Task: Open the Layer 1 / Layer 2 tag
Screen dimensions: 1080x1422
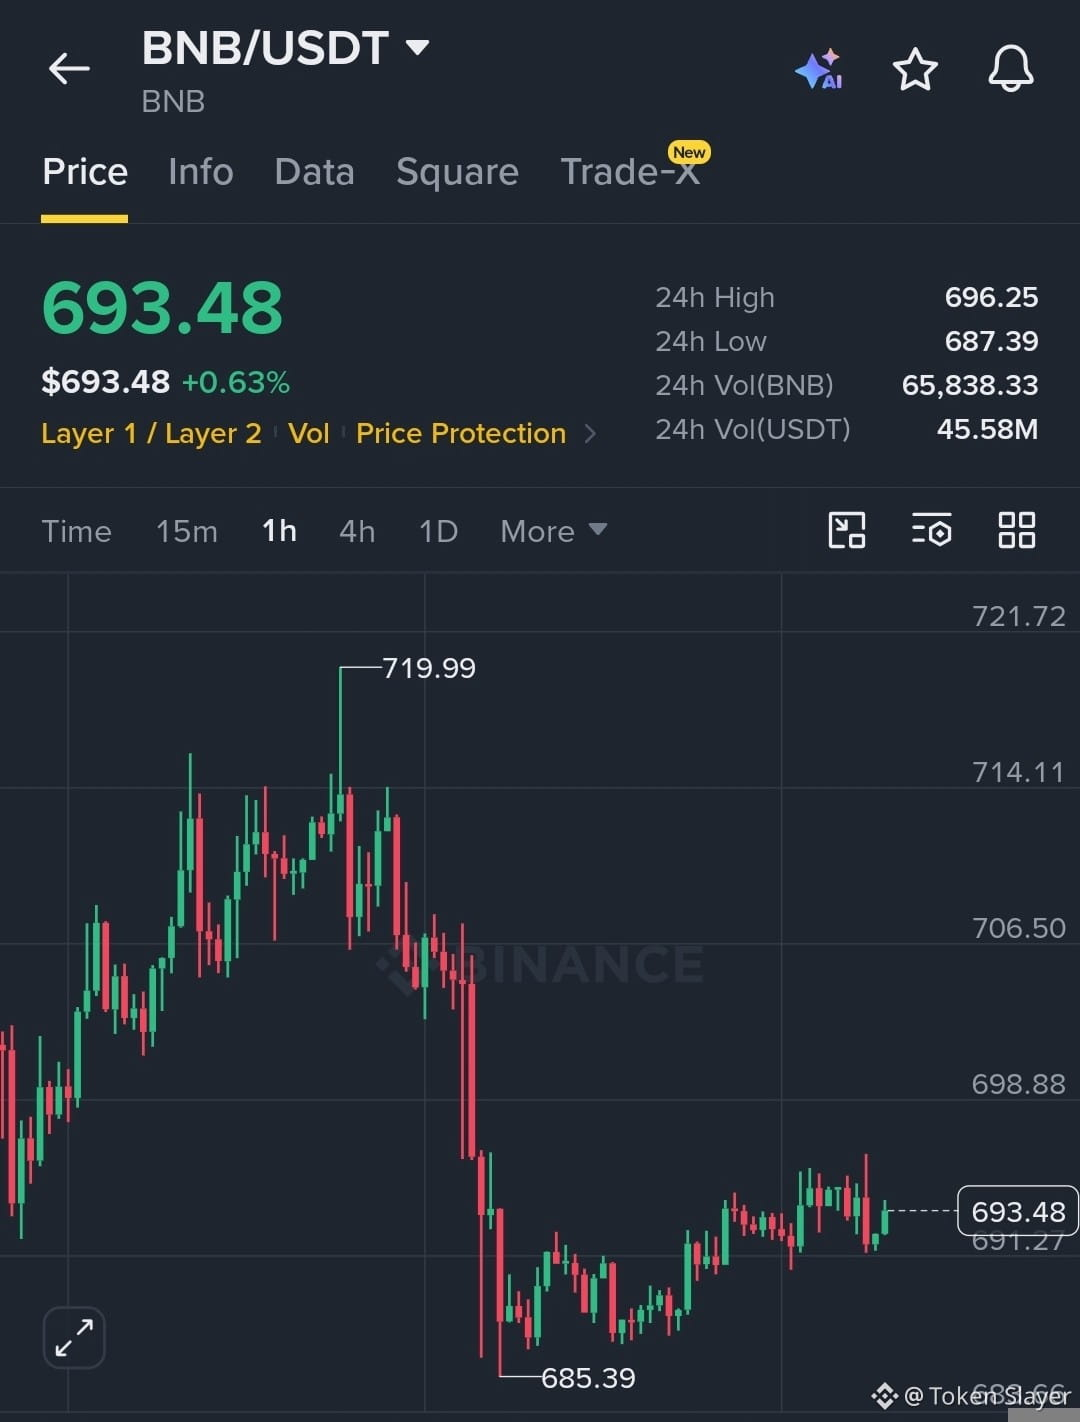Action: pyautogui.click(x=151, y=433)
